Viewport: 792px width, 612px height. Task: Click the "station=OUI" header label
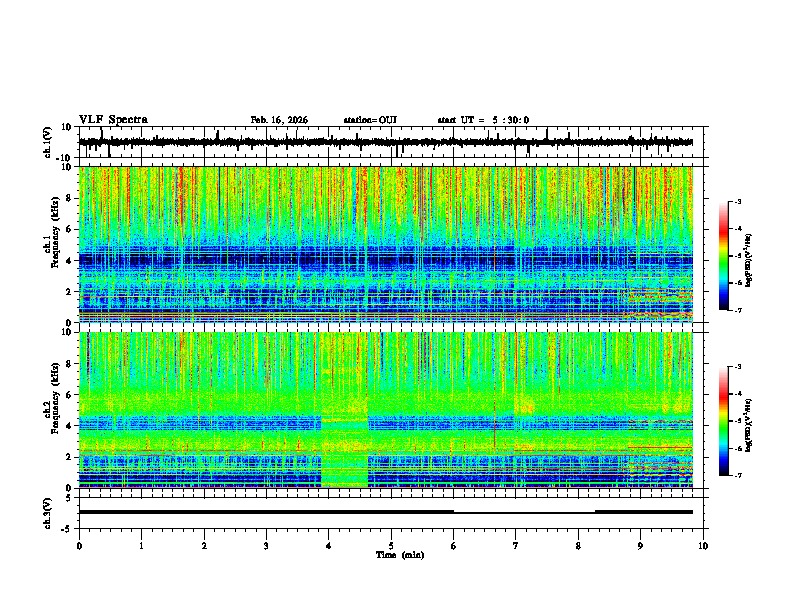(x=370, y=120)
